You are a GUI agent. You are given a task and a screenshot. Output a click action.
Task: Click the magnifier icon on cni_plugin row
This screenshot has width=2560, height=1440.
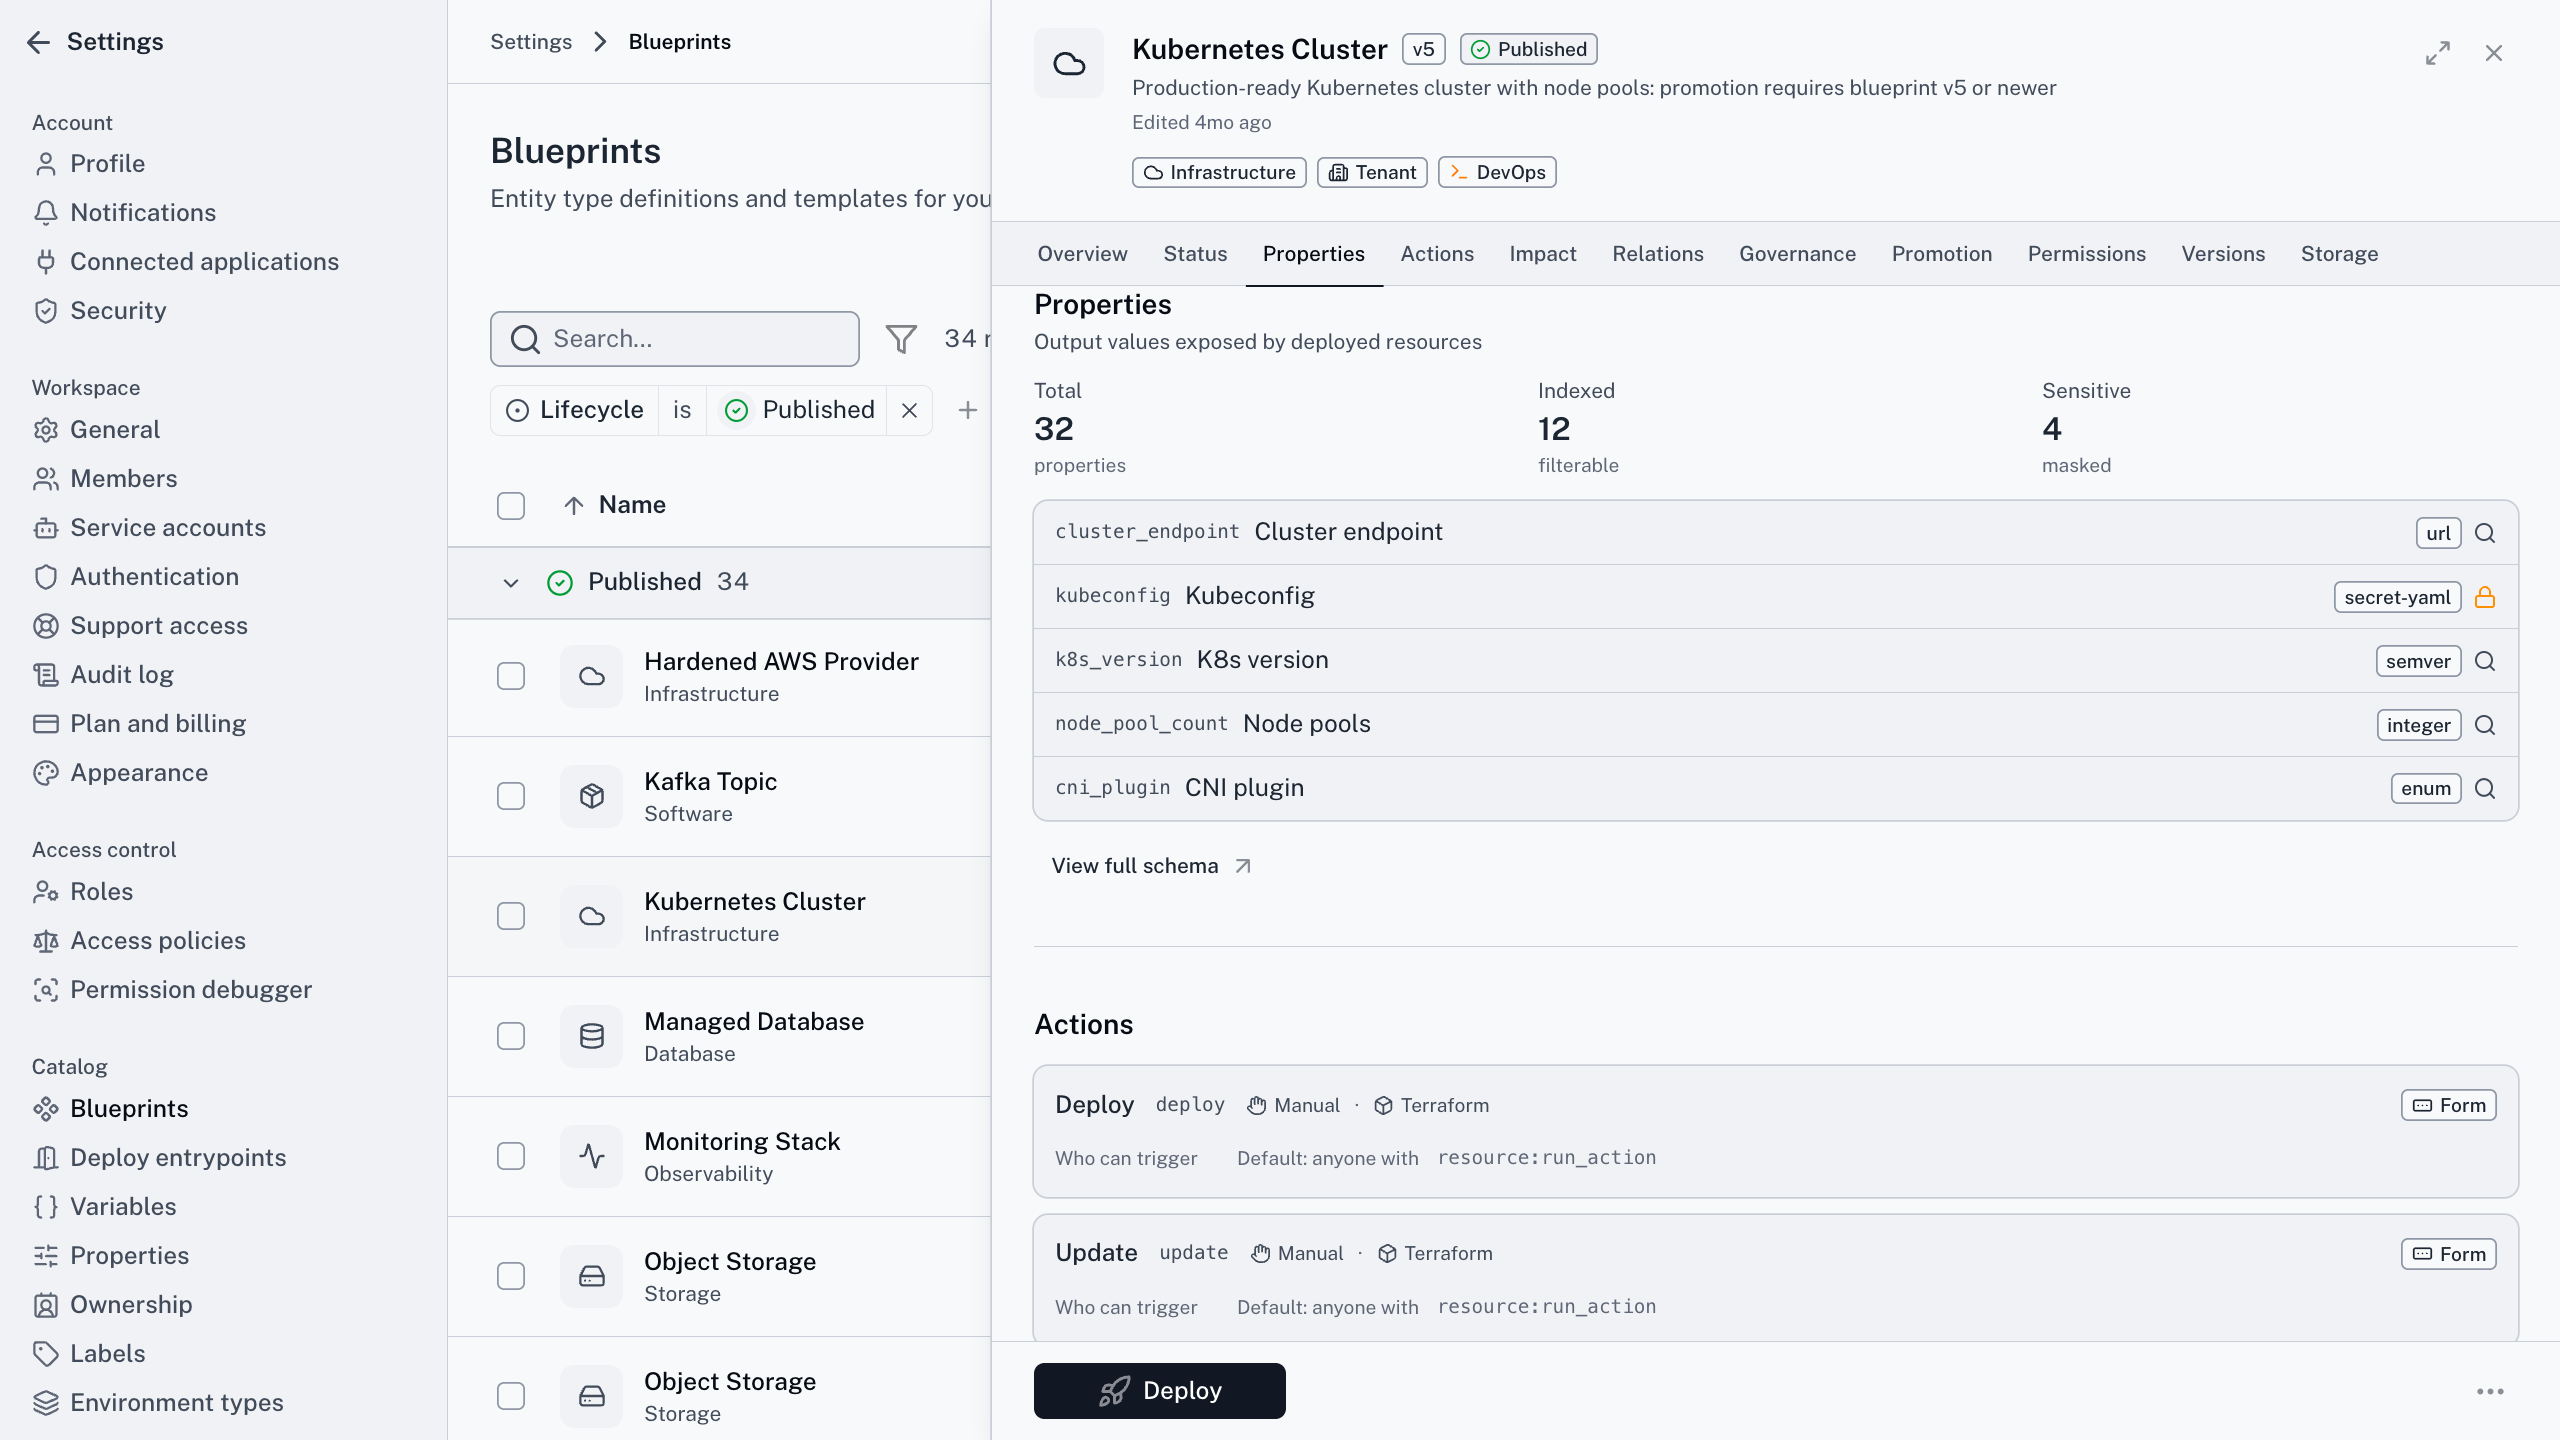tap(2485, 788)
